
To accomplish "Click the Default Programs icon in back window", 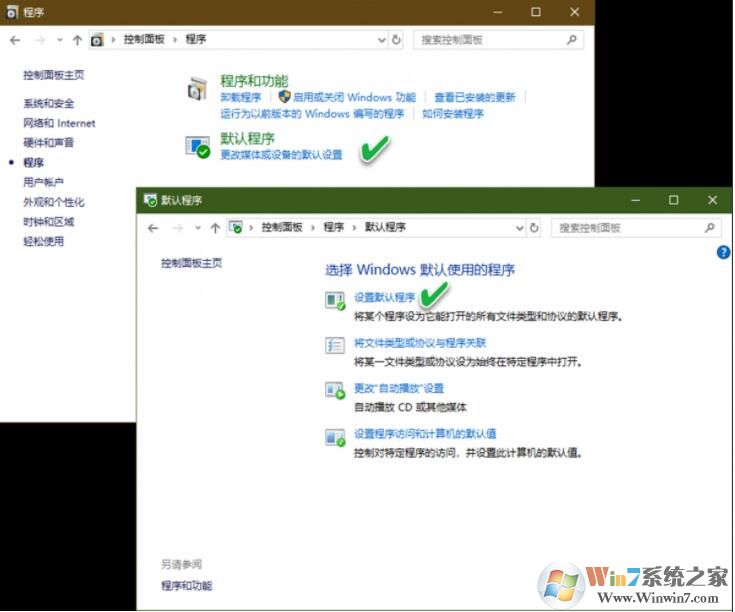I will [197, 147].
